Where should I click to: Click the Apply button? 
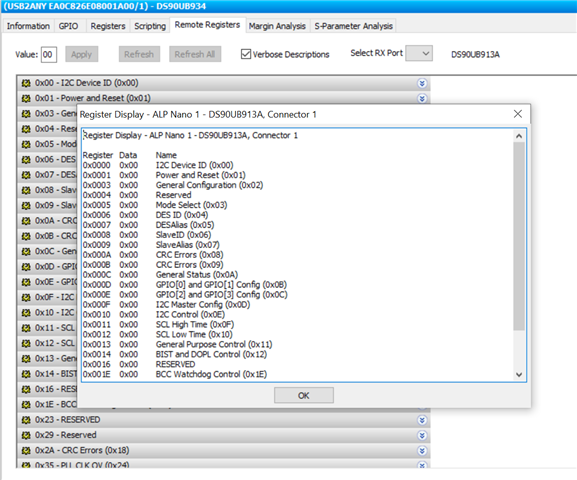click(82, 54)
